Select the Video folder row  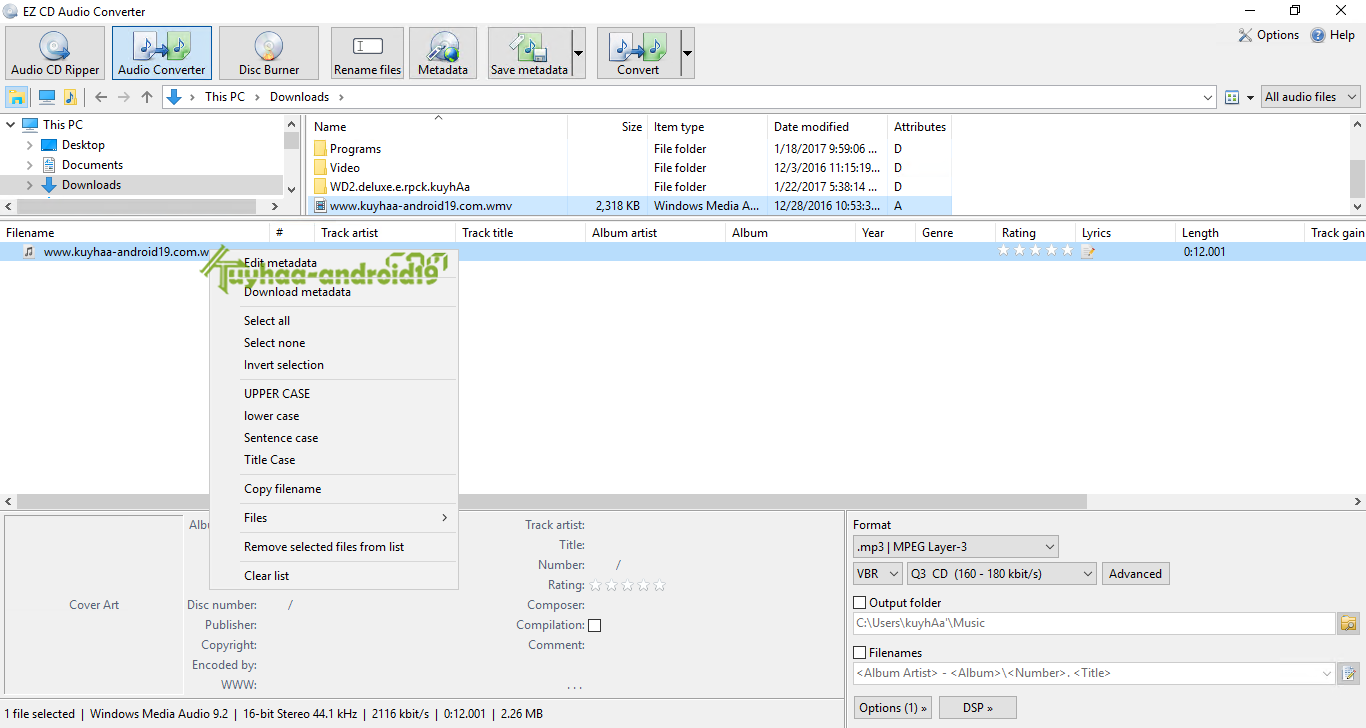coord(630,168)
